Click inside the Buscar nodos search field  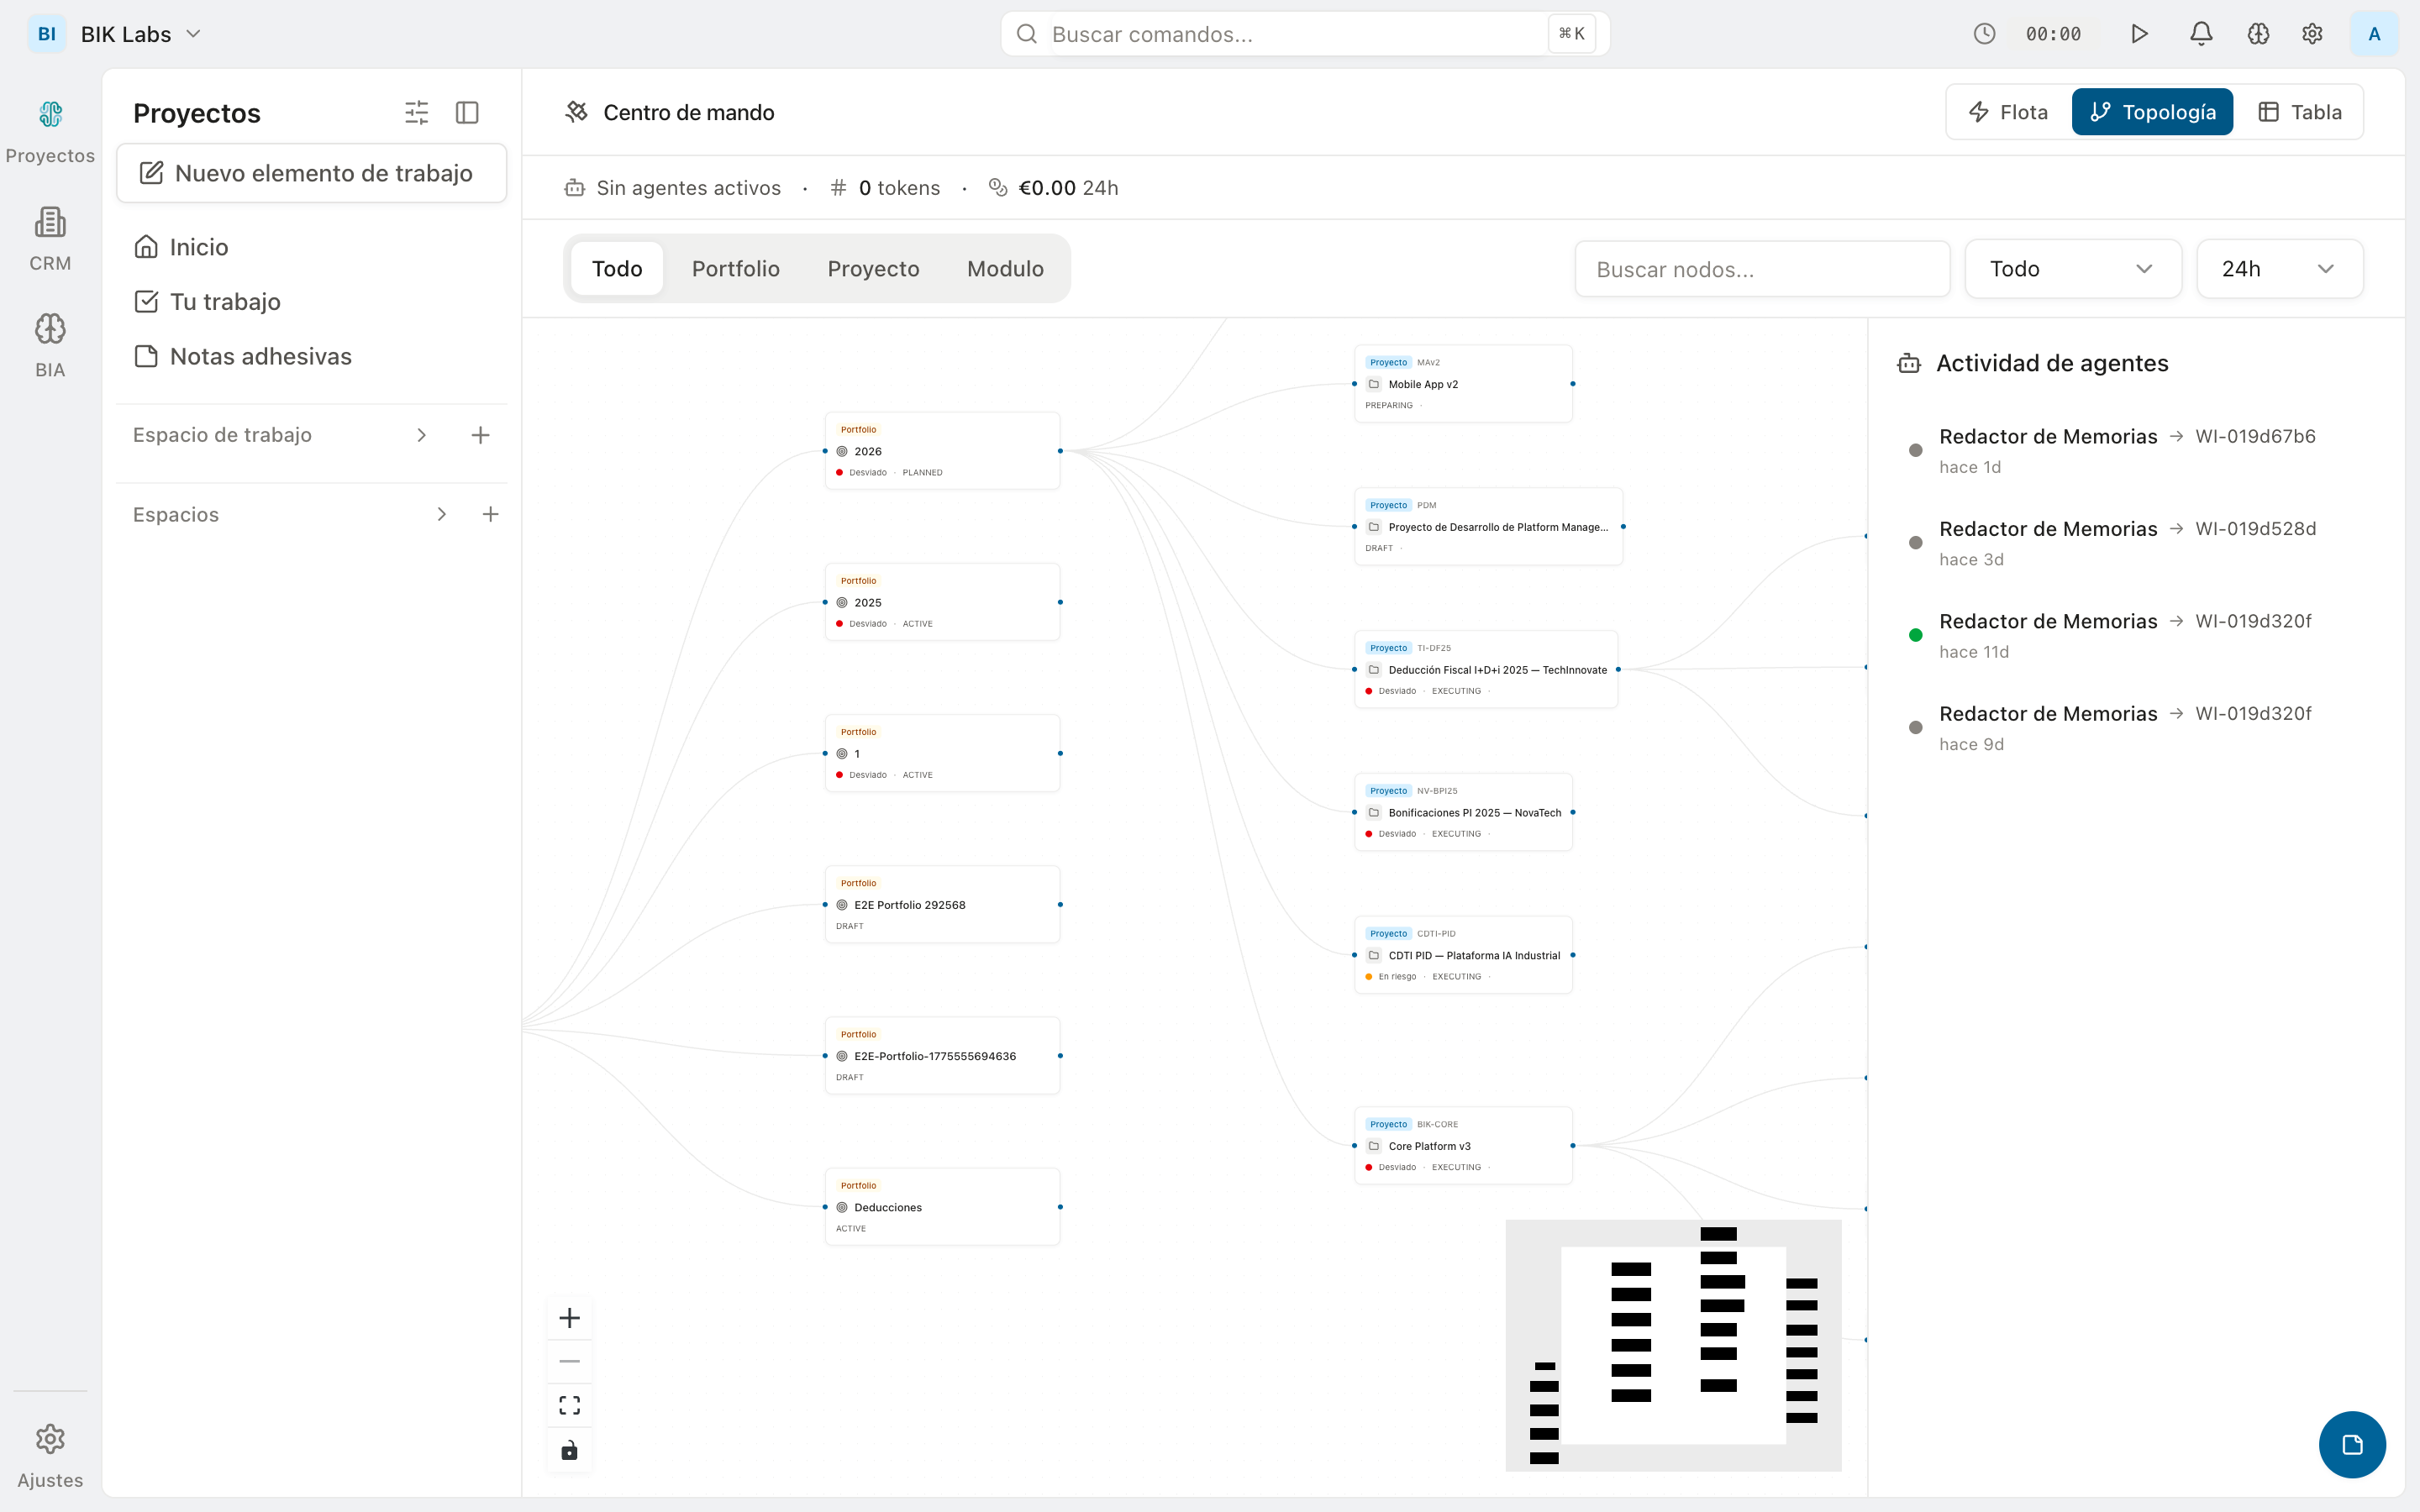coord(1761,268)
